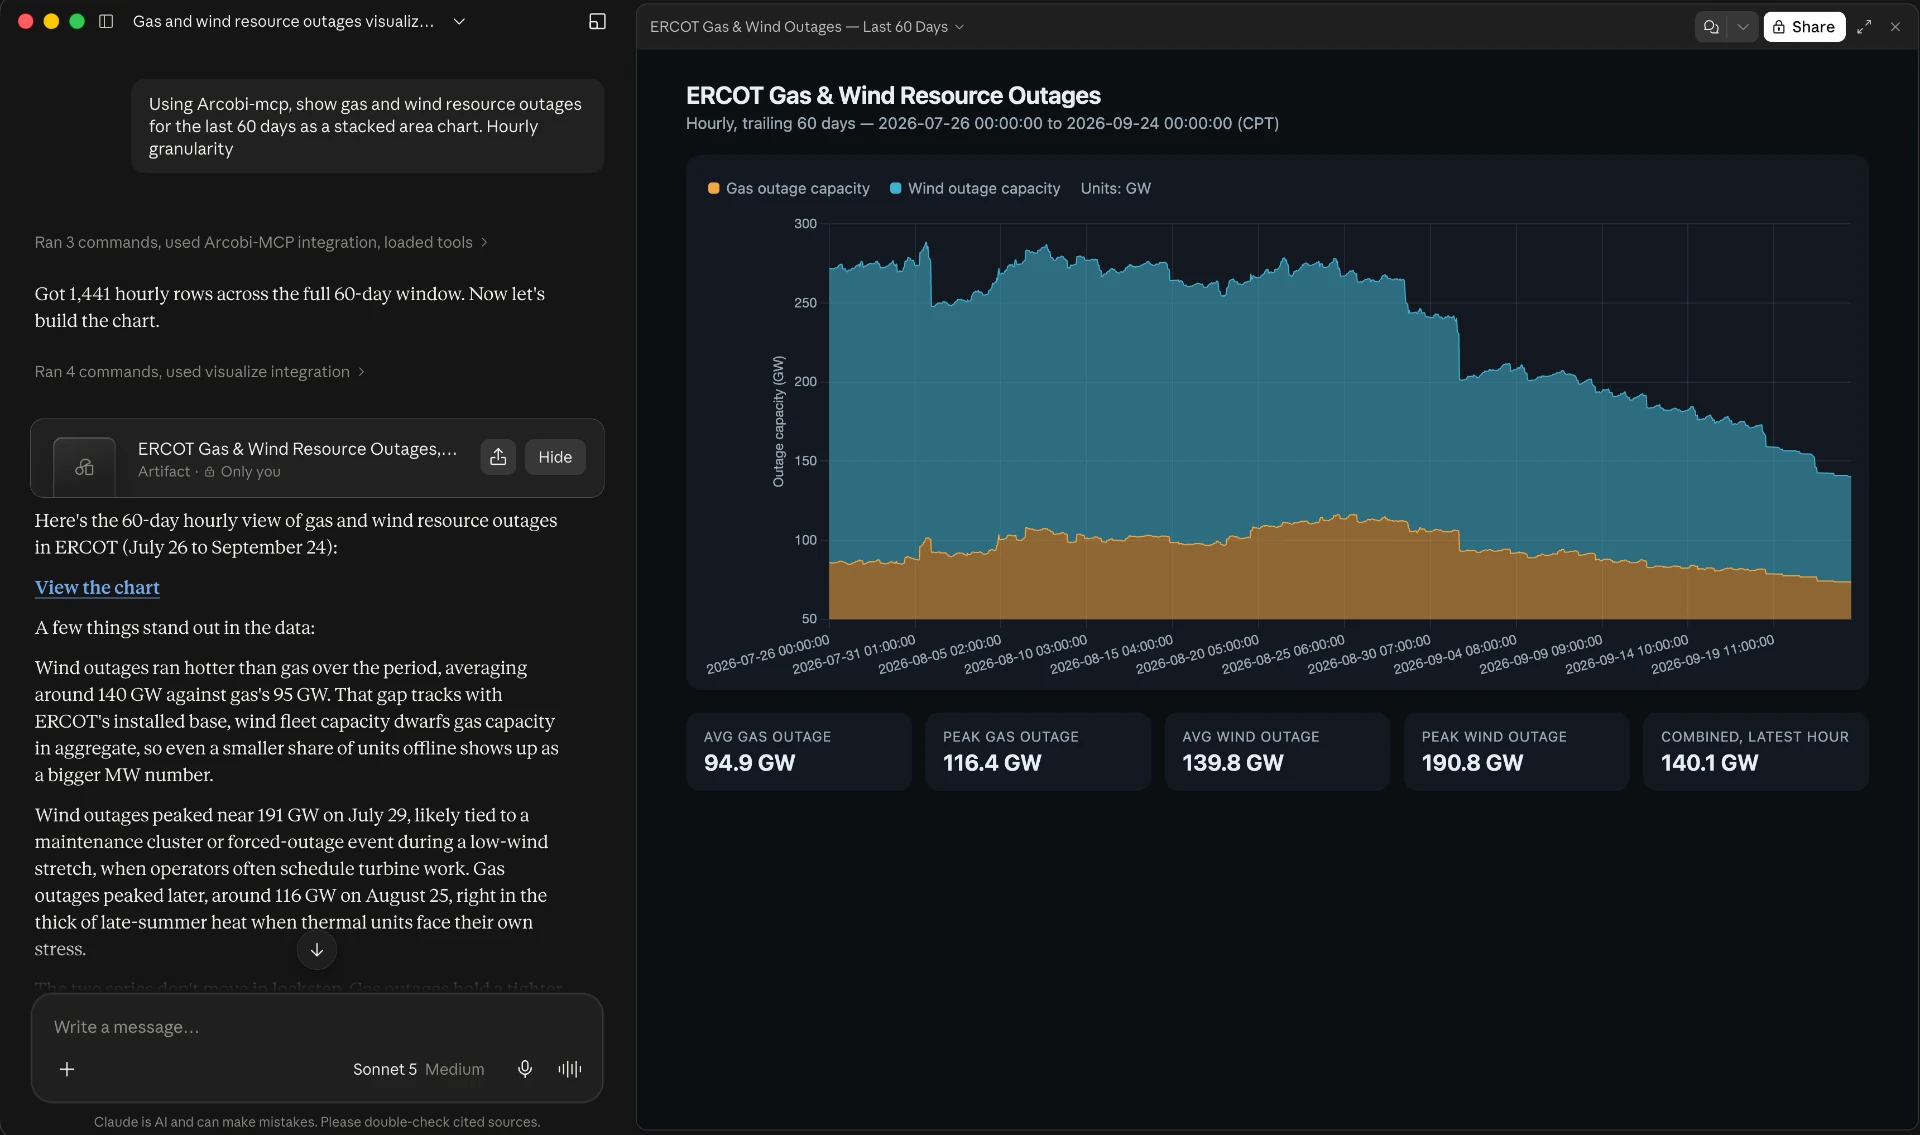Viewport: 1920px width, 1135px height.
Task: Close the artifact panel X
Action: pyautogui.click(x=1895, y=27)
